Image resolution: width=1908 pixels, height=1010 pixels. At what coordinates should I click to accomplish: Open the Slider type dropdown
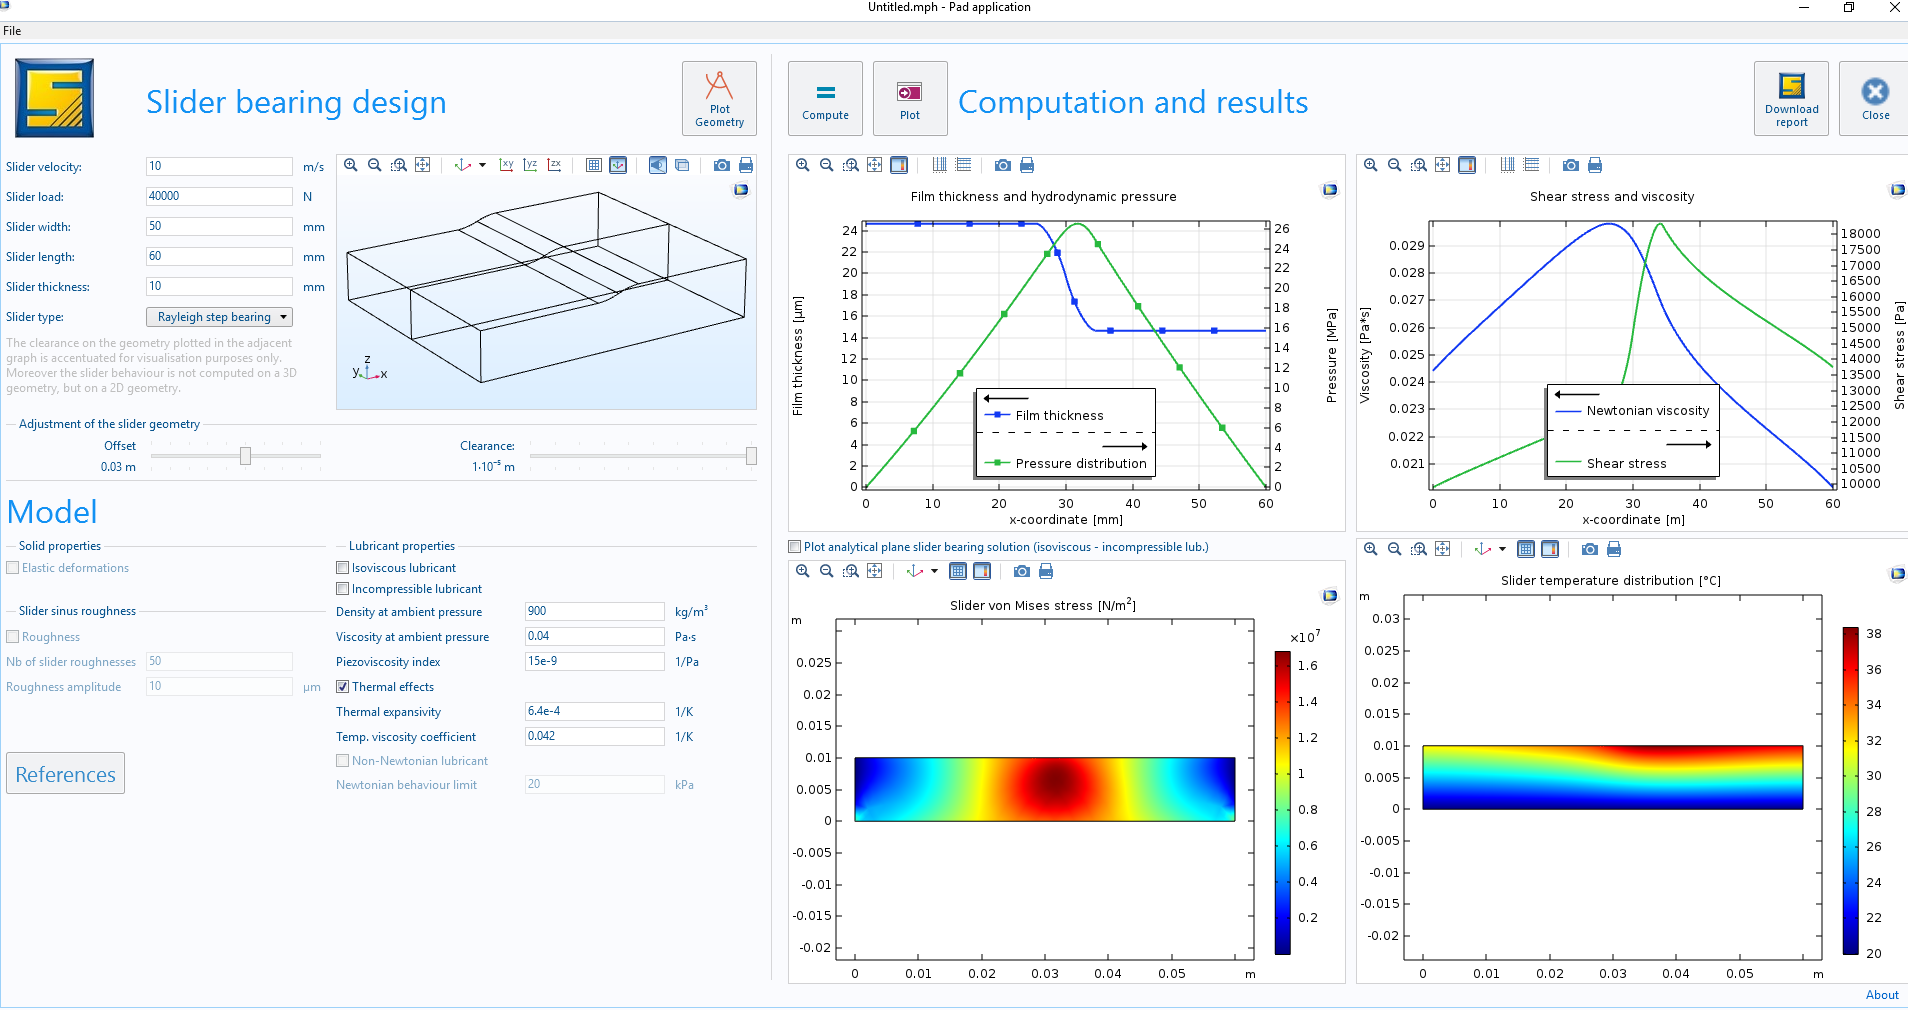219,317
